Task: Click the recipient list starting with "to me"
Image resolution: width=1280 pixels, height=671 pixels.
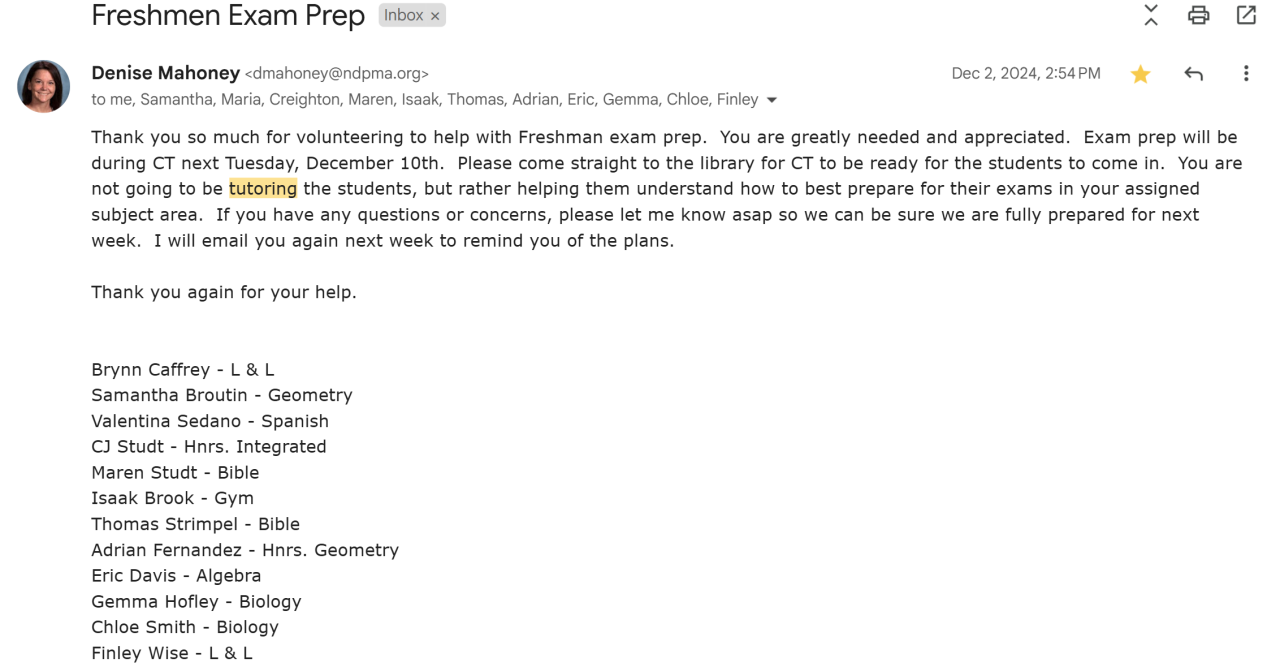Action: [x=425, y=100]
